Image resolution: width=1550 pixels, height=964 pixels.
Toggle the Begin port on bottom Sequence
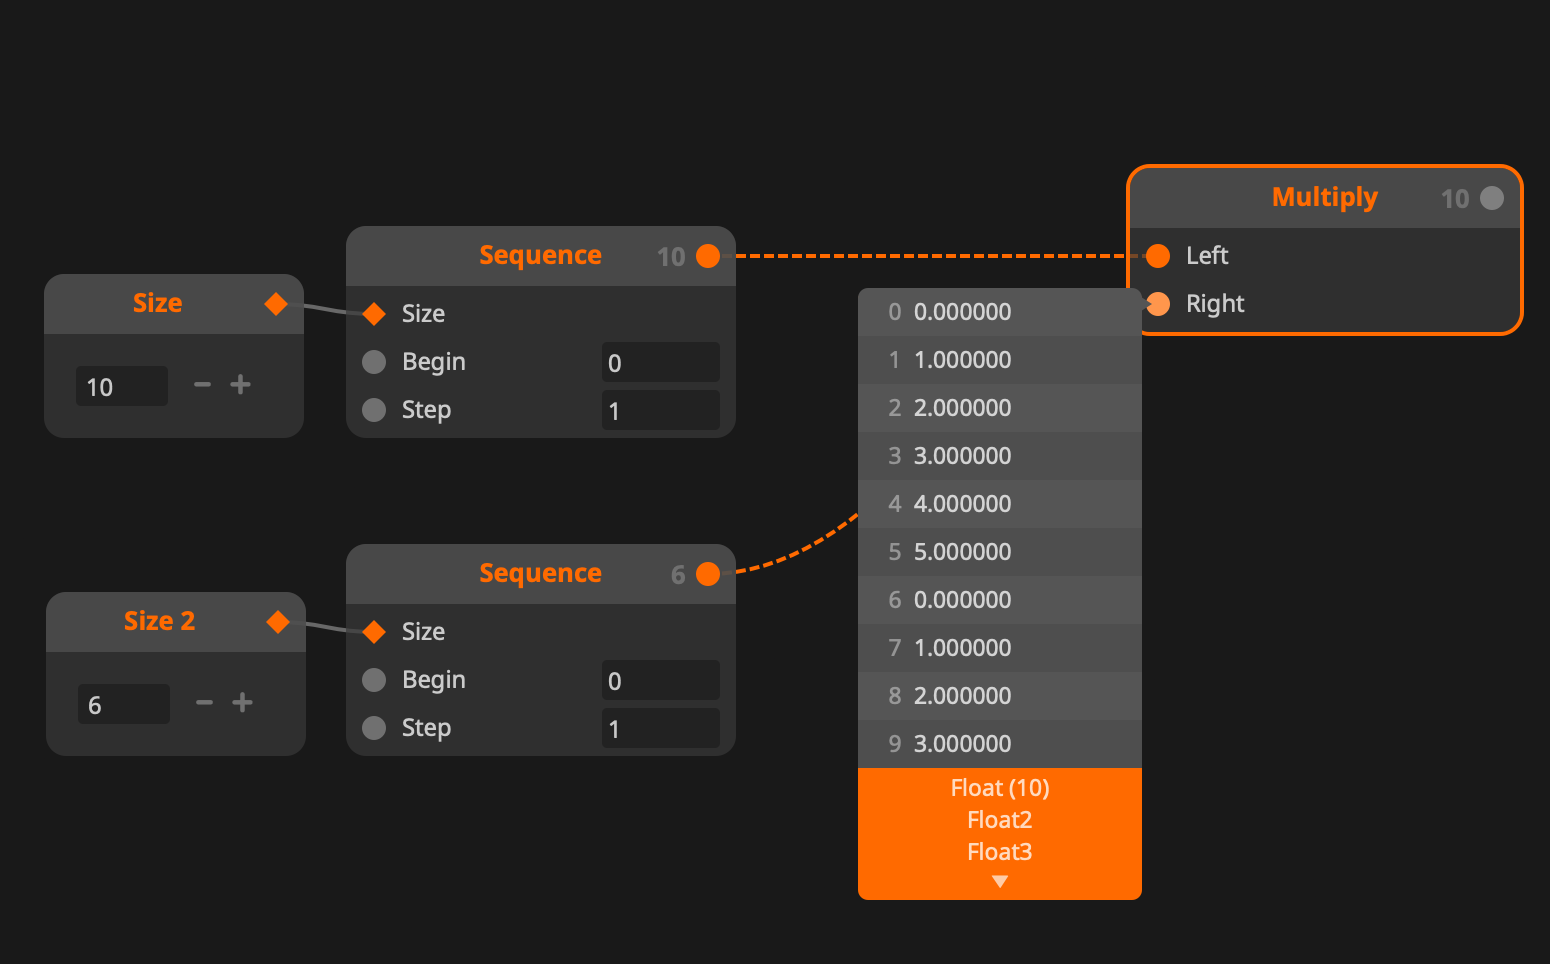pyautogui.click(x=374, y=680)
